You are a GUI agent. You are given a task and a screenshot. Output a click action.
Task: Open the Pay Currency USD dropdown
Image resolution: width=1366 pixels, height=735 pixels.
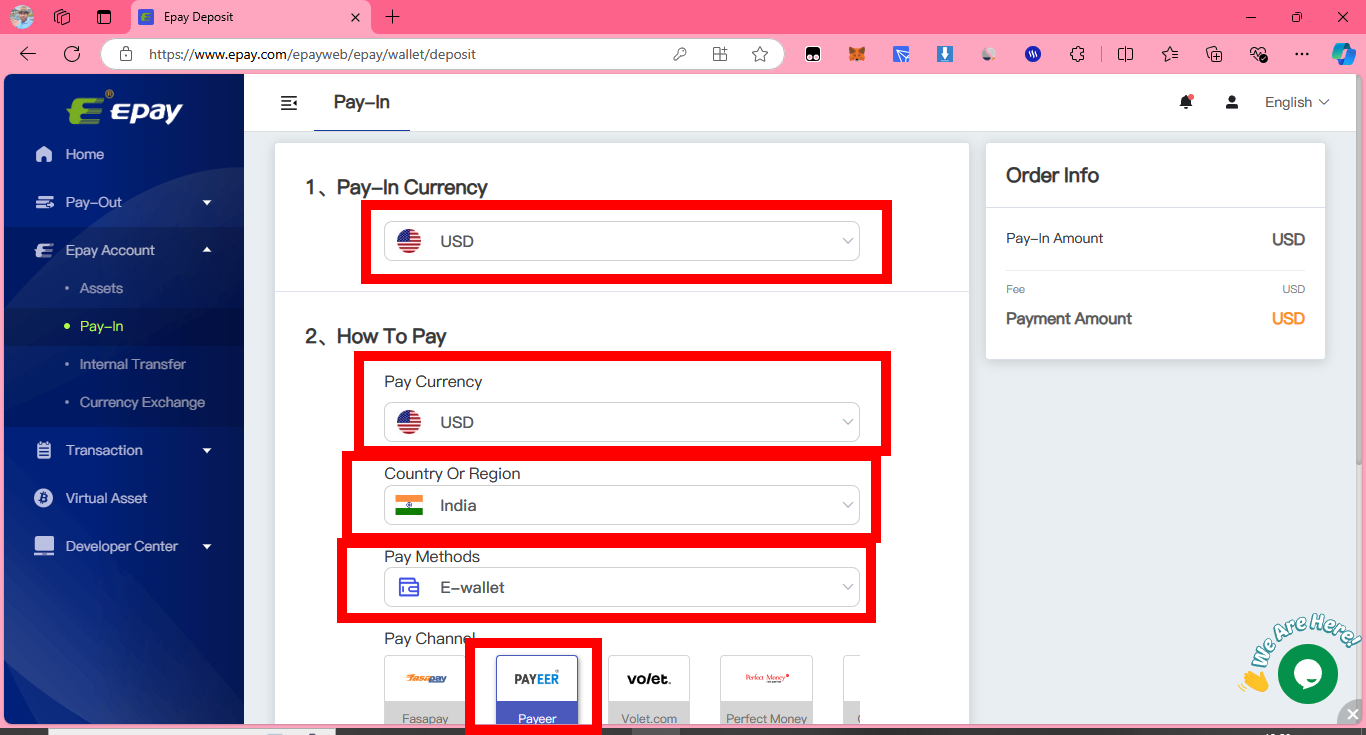[622, 422]
